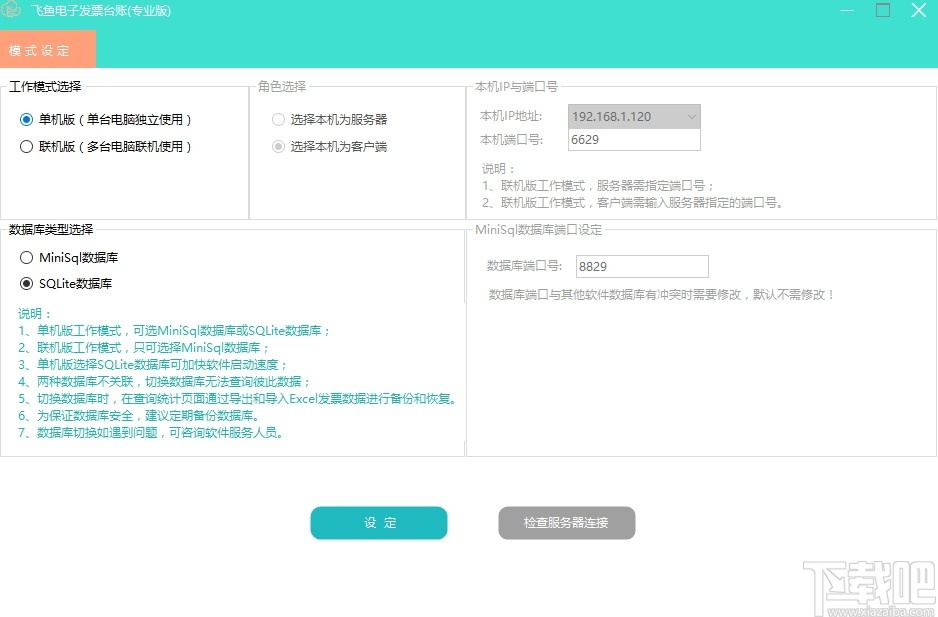Viewport: 938px width, 617px height.
Task: Minimize the application window
Action: coord(846,10)
